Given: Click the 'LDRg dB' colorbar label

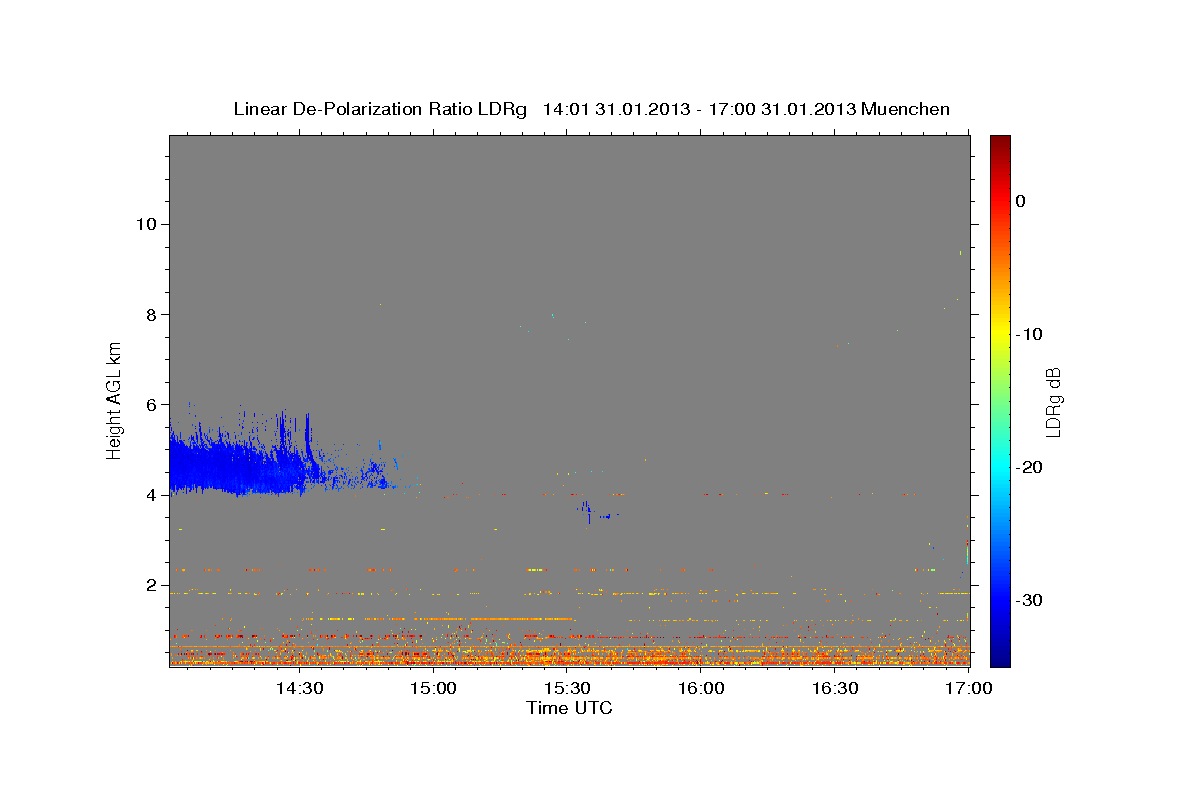Looking at the screenshot, I should (1052, 401).
